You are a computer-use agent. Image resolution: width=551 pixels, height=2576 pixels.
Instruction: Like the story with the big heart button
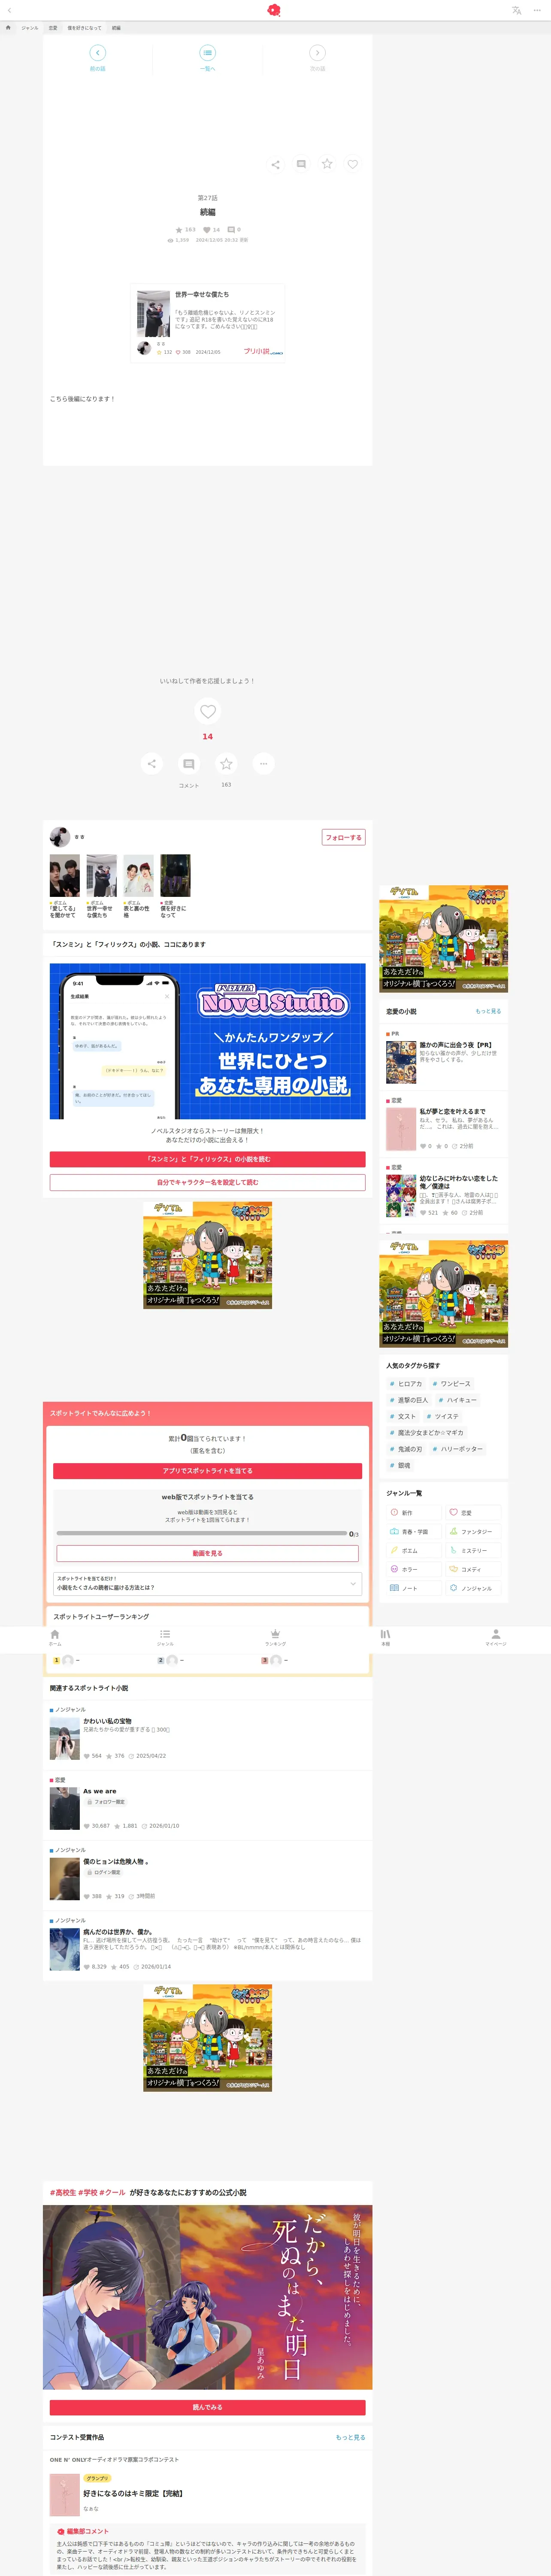tap(208, 711)
